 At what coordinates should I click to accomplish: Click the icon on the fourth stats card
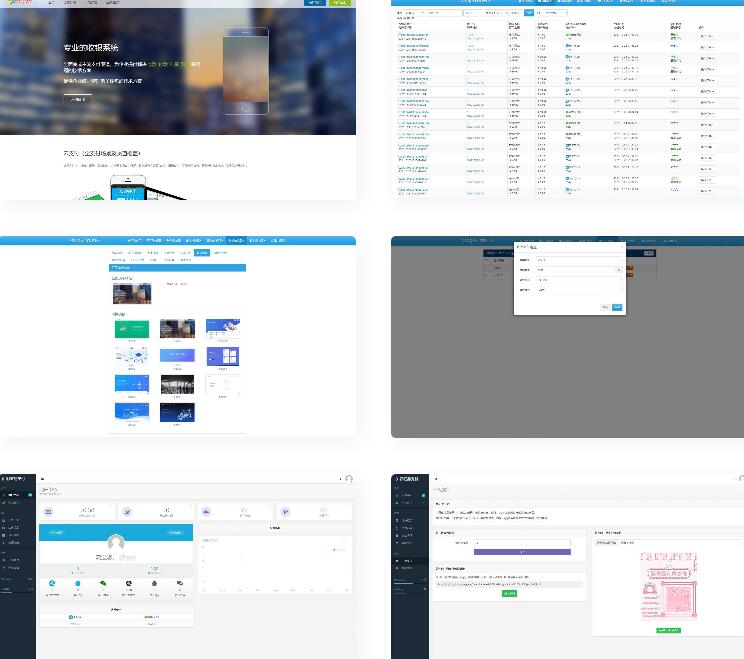(285, 511)
